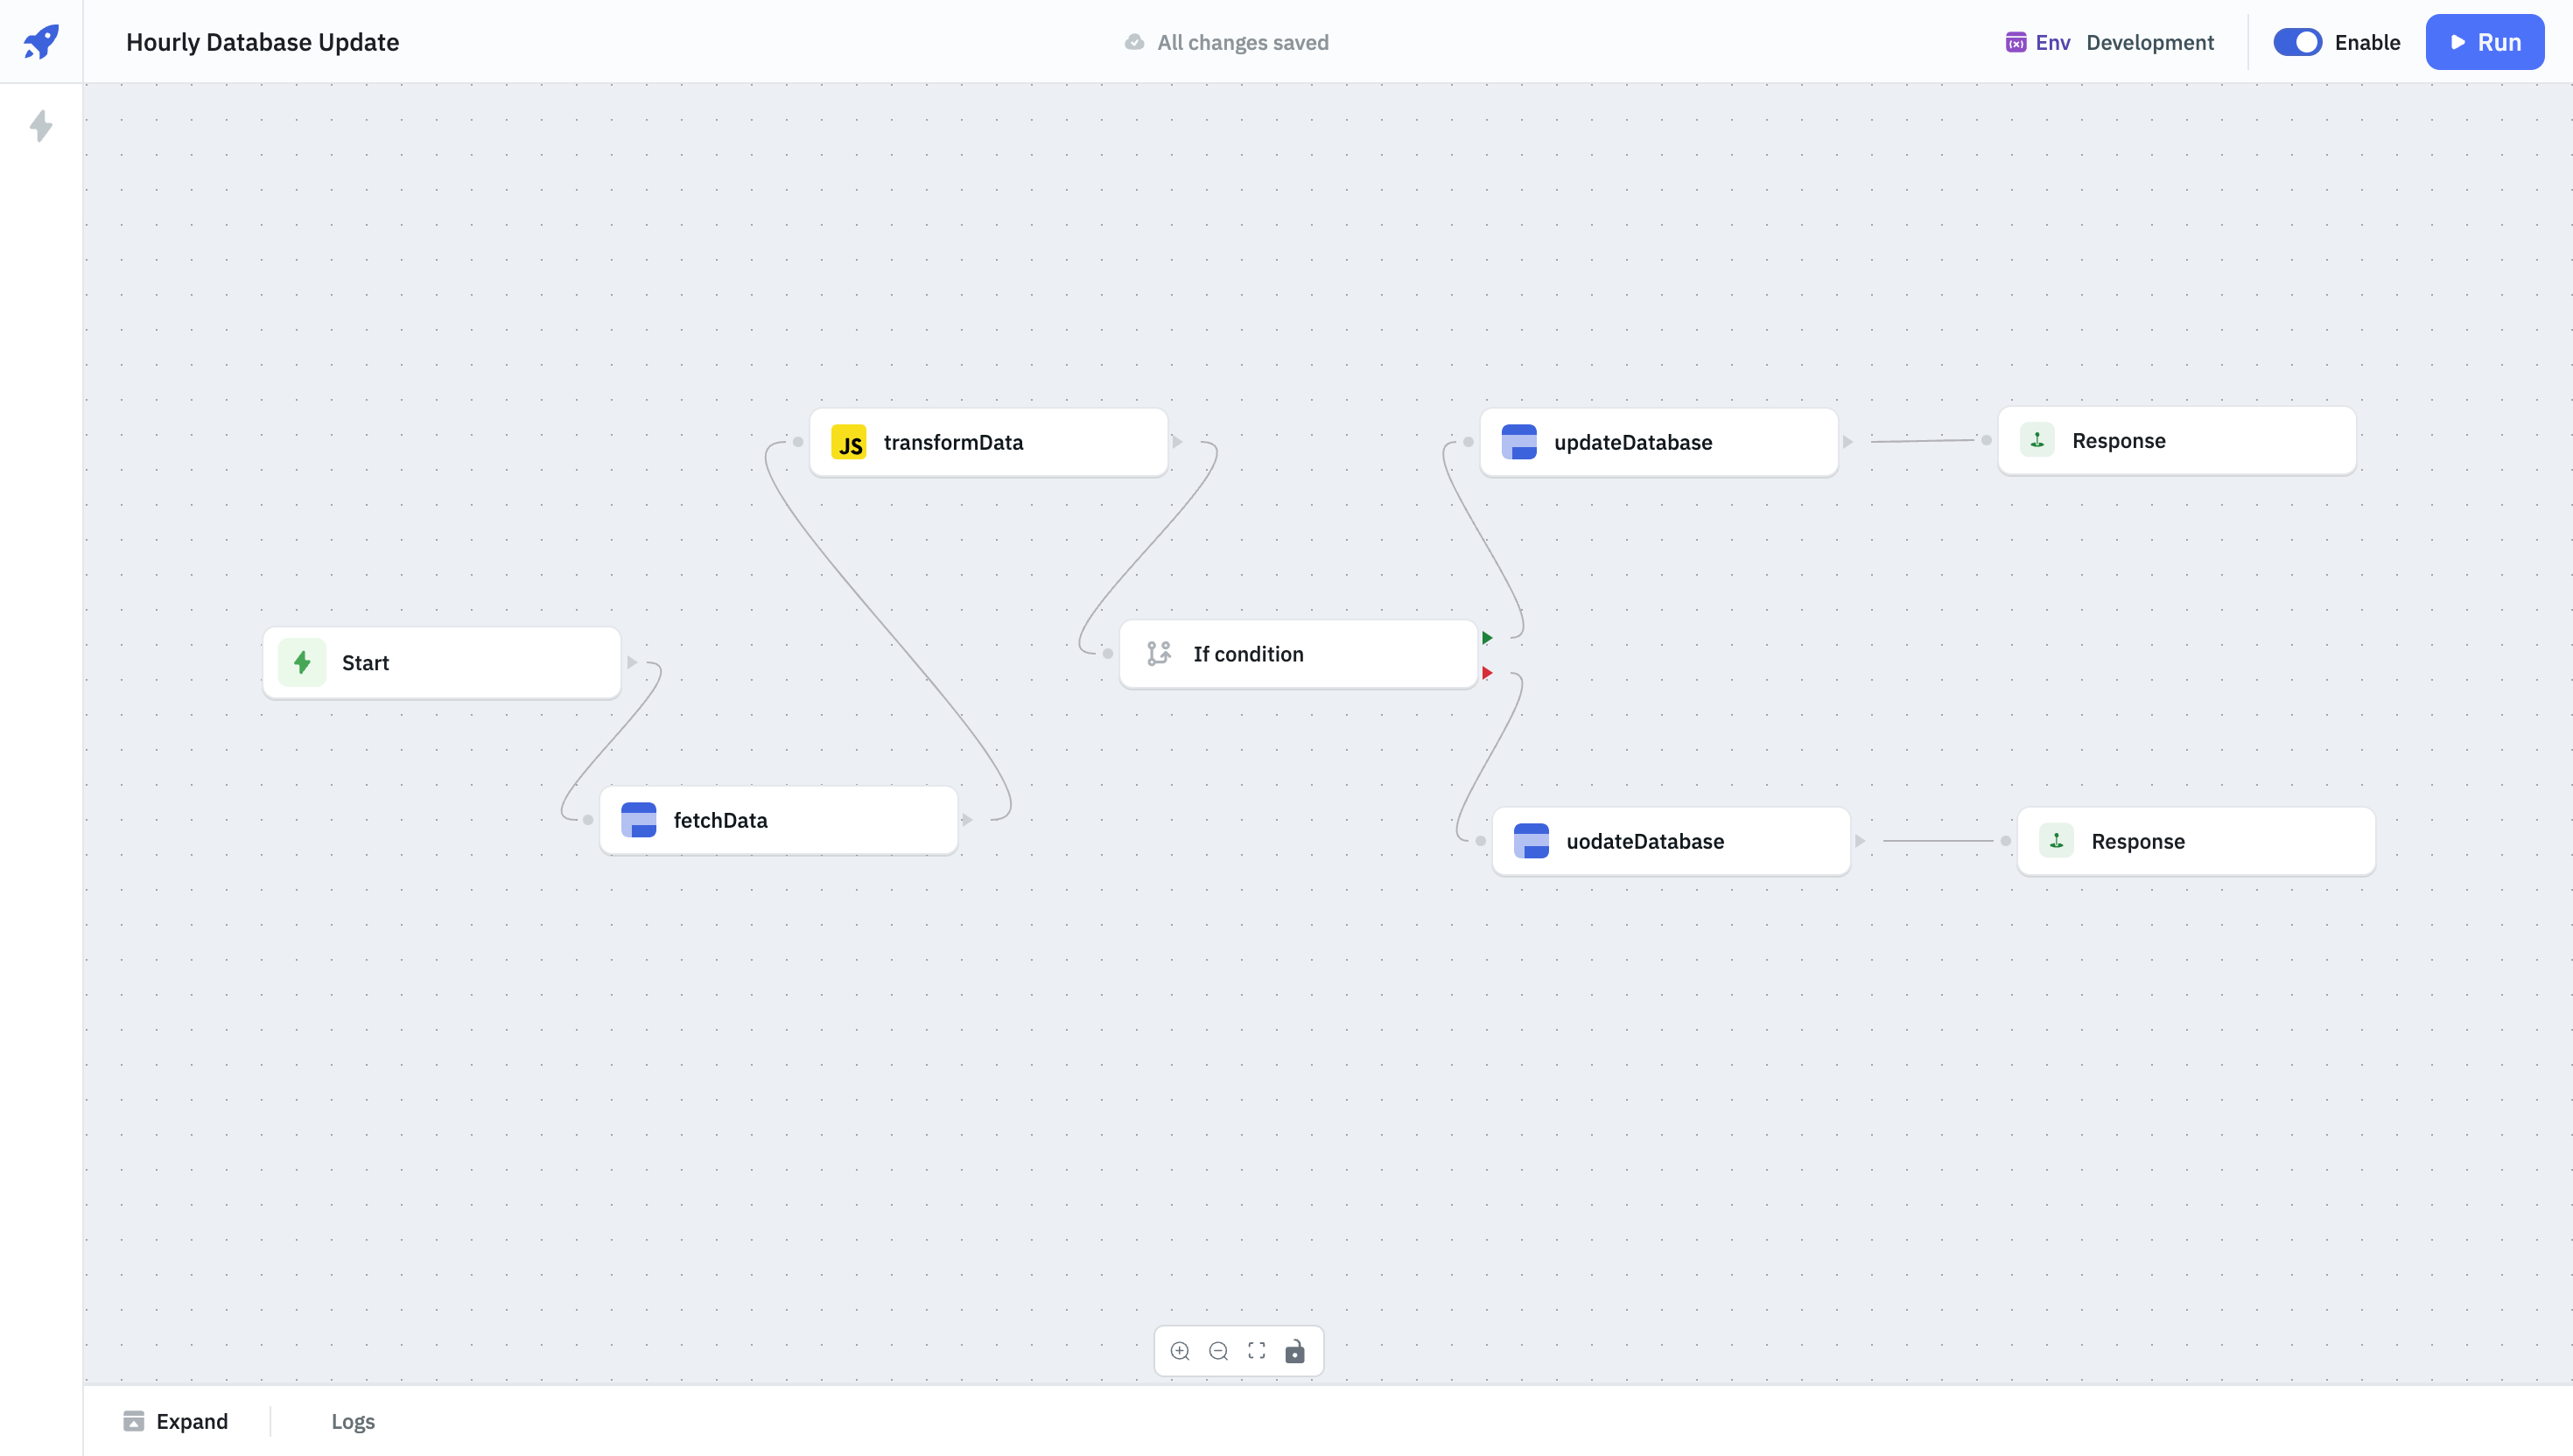Image resolution: width=2573 pixels, height=1456 pixels.
Task: Toggle the canvas lock icon
Action: (1295, 1351)
